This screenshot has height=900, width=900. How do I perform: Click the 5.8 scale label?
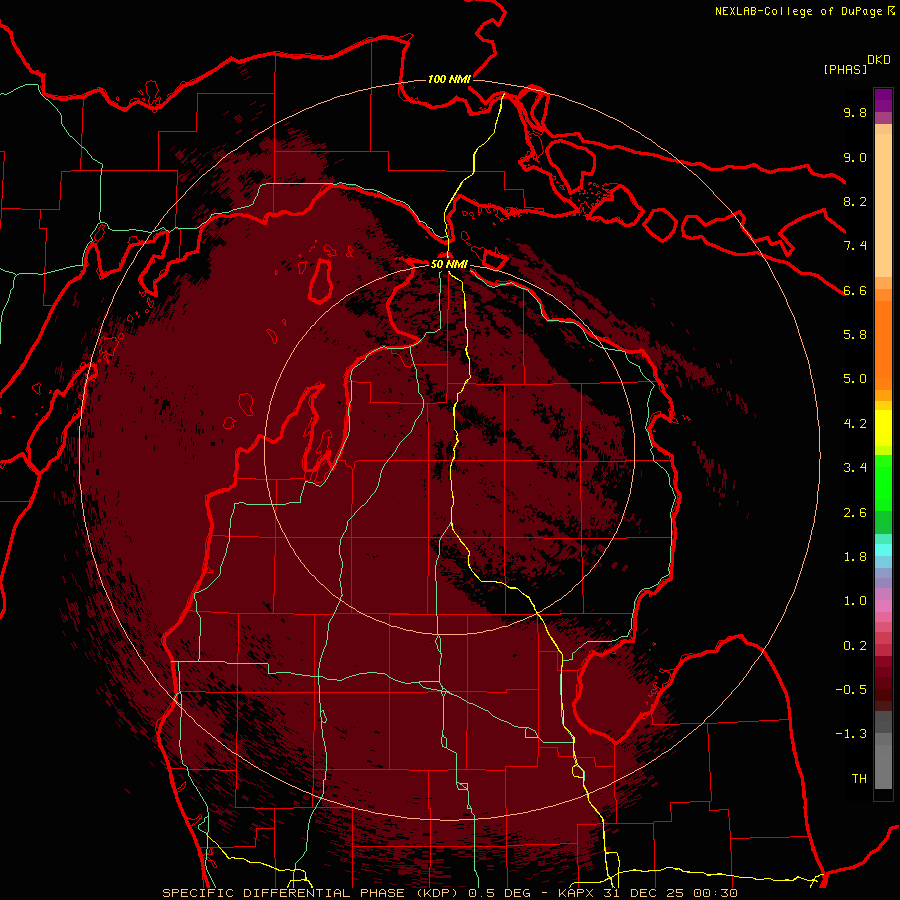pyautogui.click(x=855, y=335)
